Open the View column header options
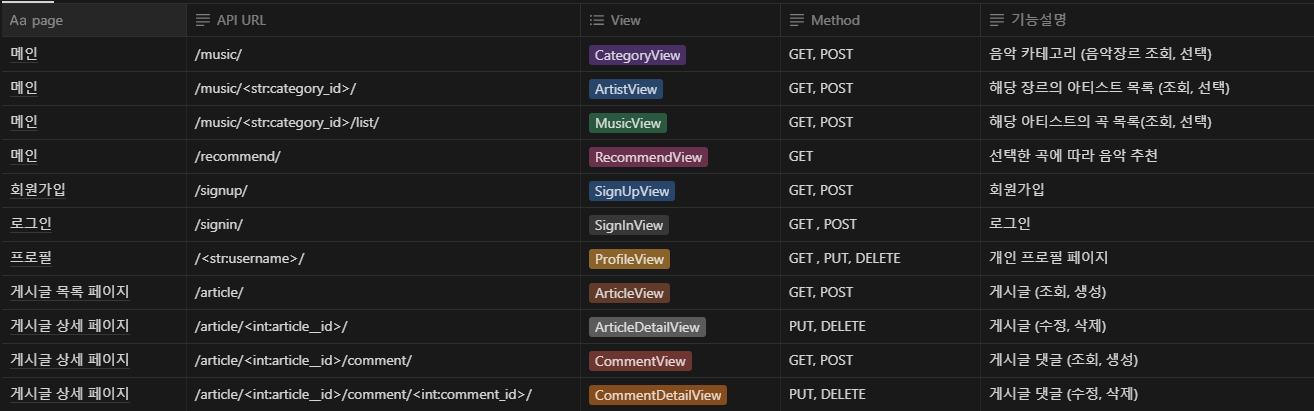Viewport: 1314px width, 411px height. click(x=680, y=20)
